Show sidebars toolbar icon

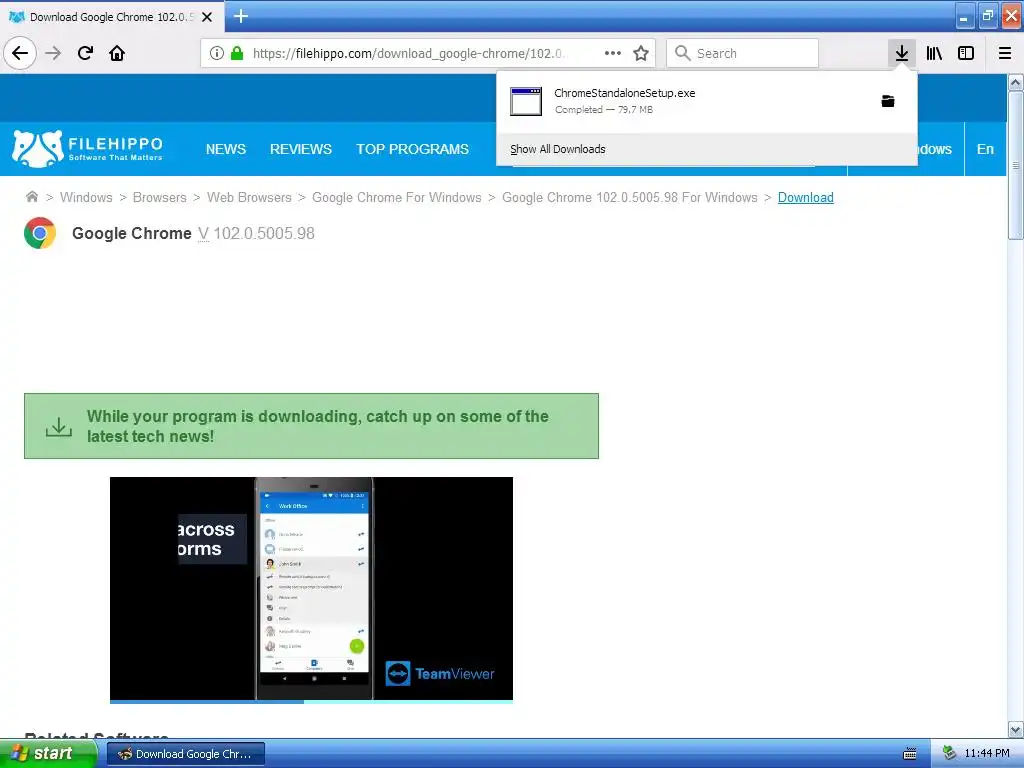coord(966,53)
